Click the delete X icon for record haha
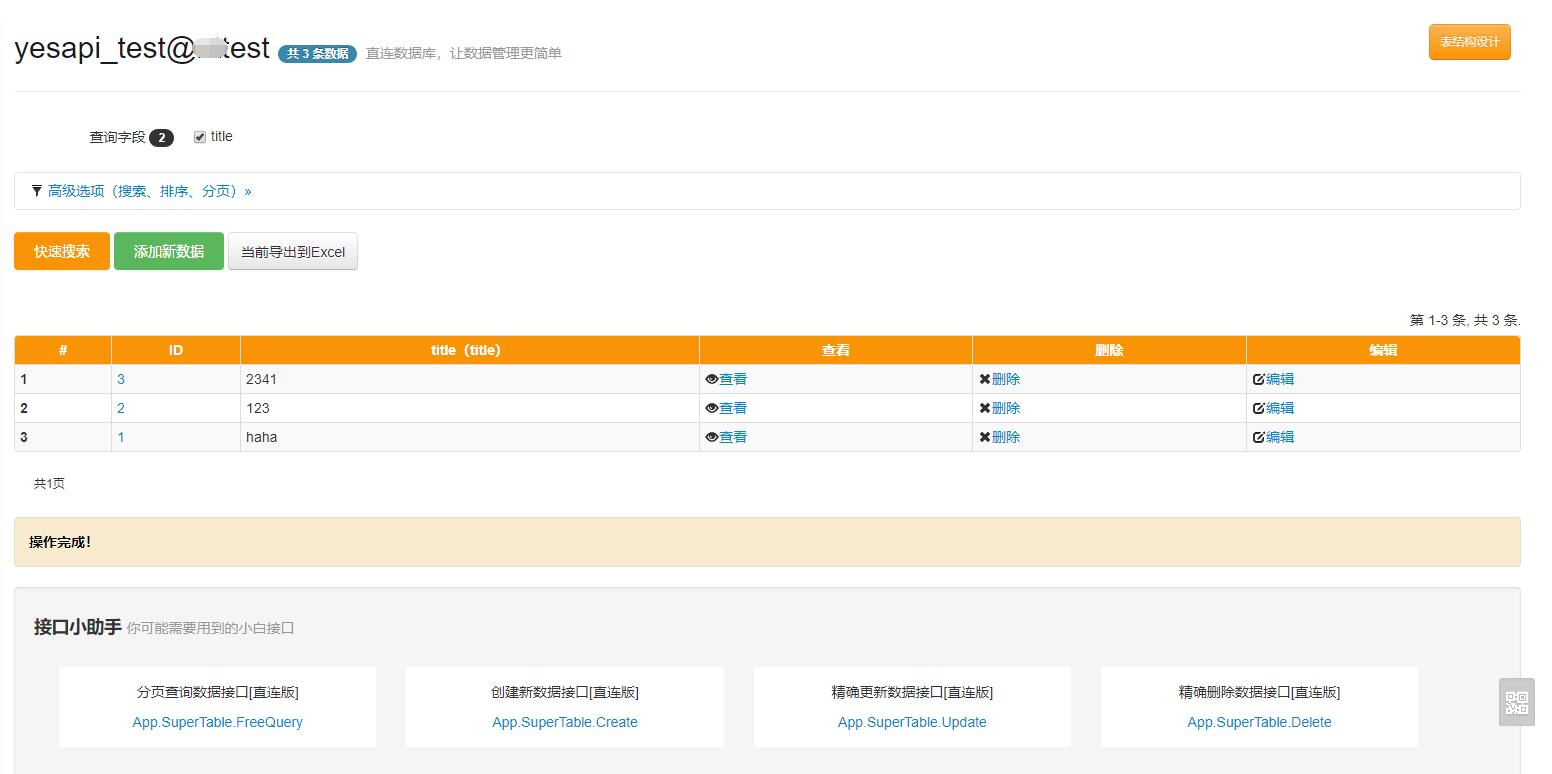The image size is (1552, 774). [986, 437]
